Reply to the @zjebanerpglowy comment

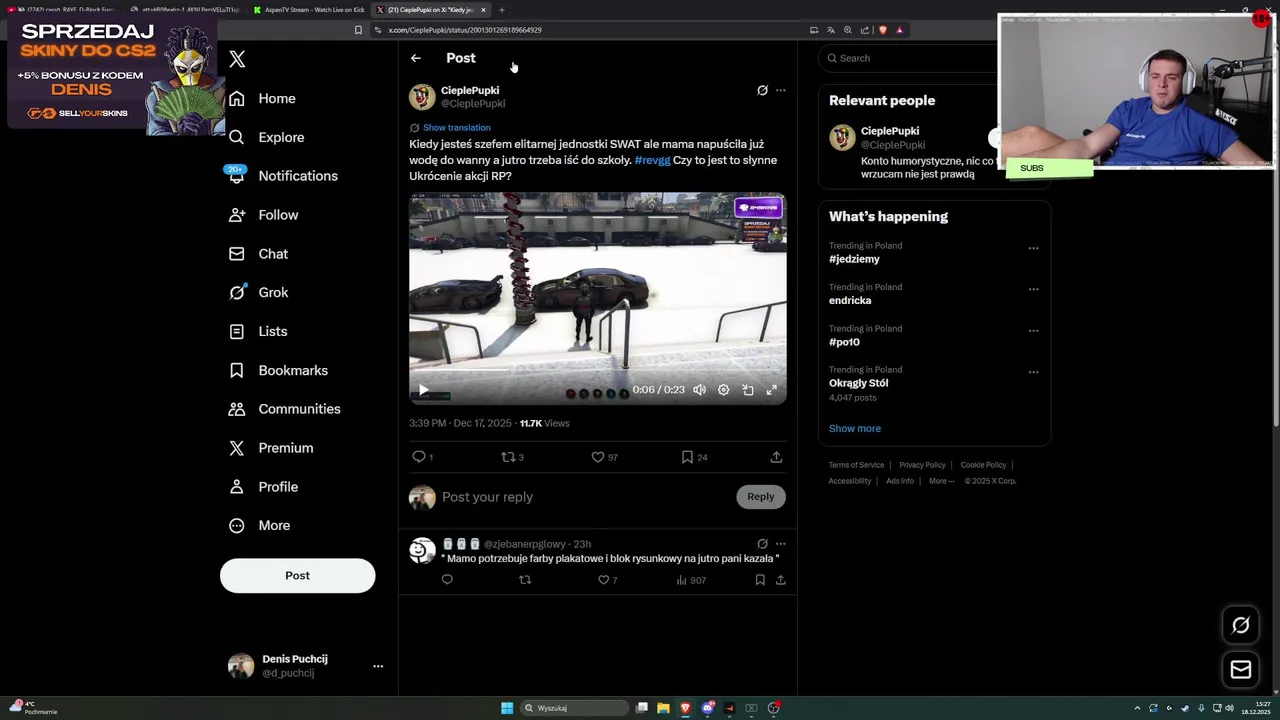pyautogui.click(x=447, y=580)
